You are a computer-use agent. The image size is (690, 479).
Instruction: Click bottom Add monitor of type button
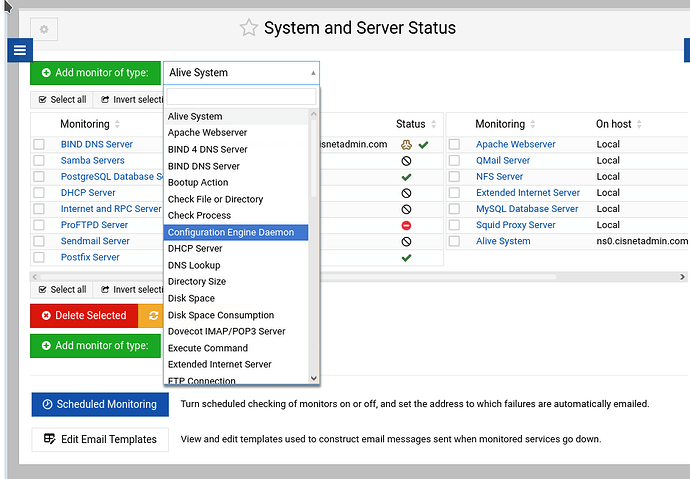[x=95, y=346]
